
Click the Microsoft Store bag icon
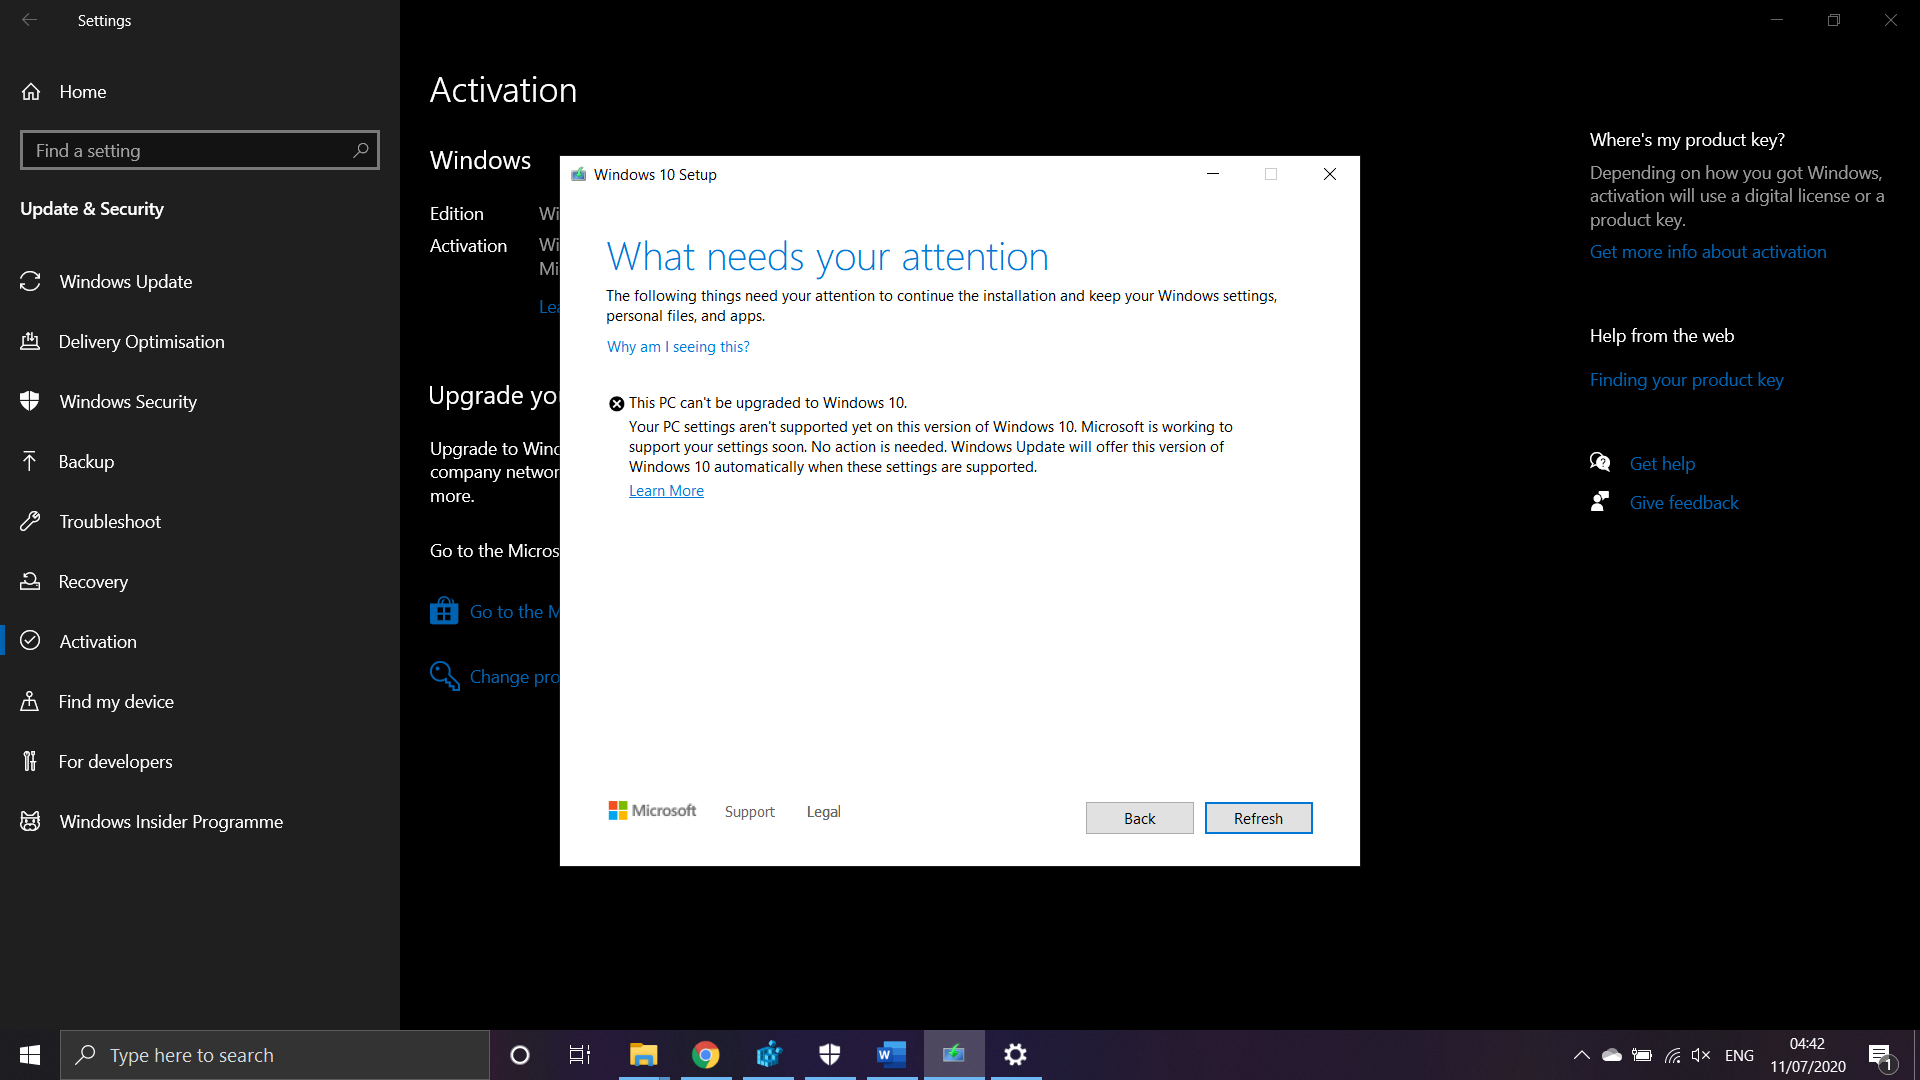(444, 611)
